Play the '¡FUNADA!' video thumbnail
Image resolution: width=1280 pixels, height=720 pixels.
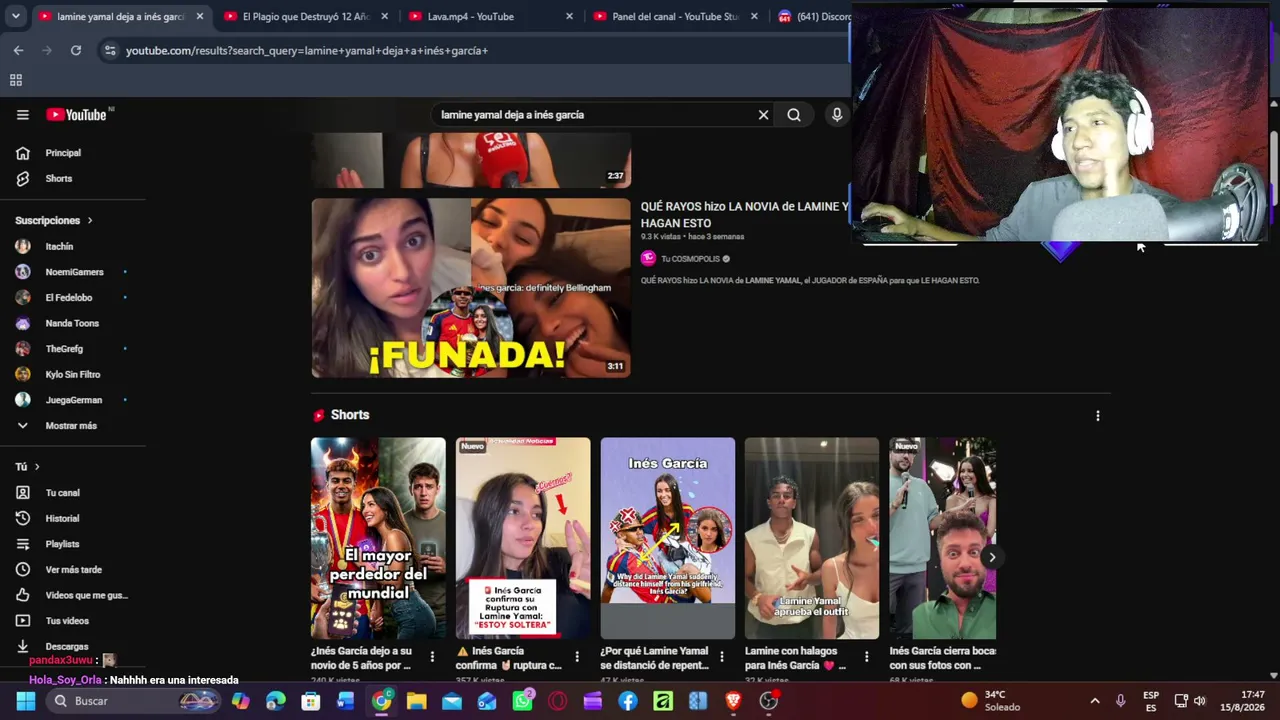471,288
